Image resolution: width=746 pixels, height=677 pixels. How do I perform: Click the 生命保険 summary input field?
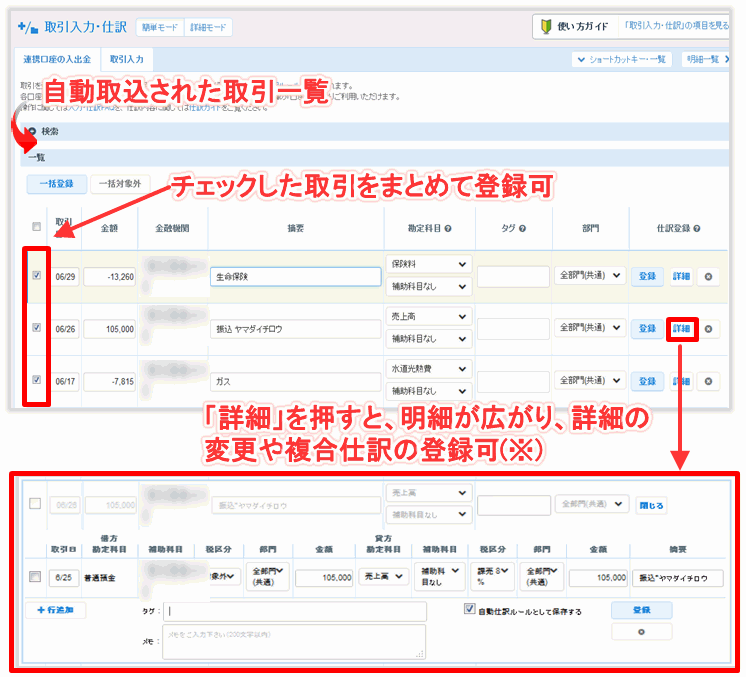click(x=295, y=277)
